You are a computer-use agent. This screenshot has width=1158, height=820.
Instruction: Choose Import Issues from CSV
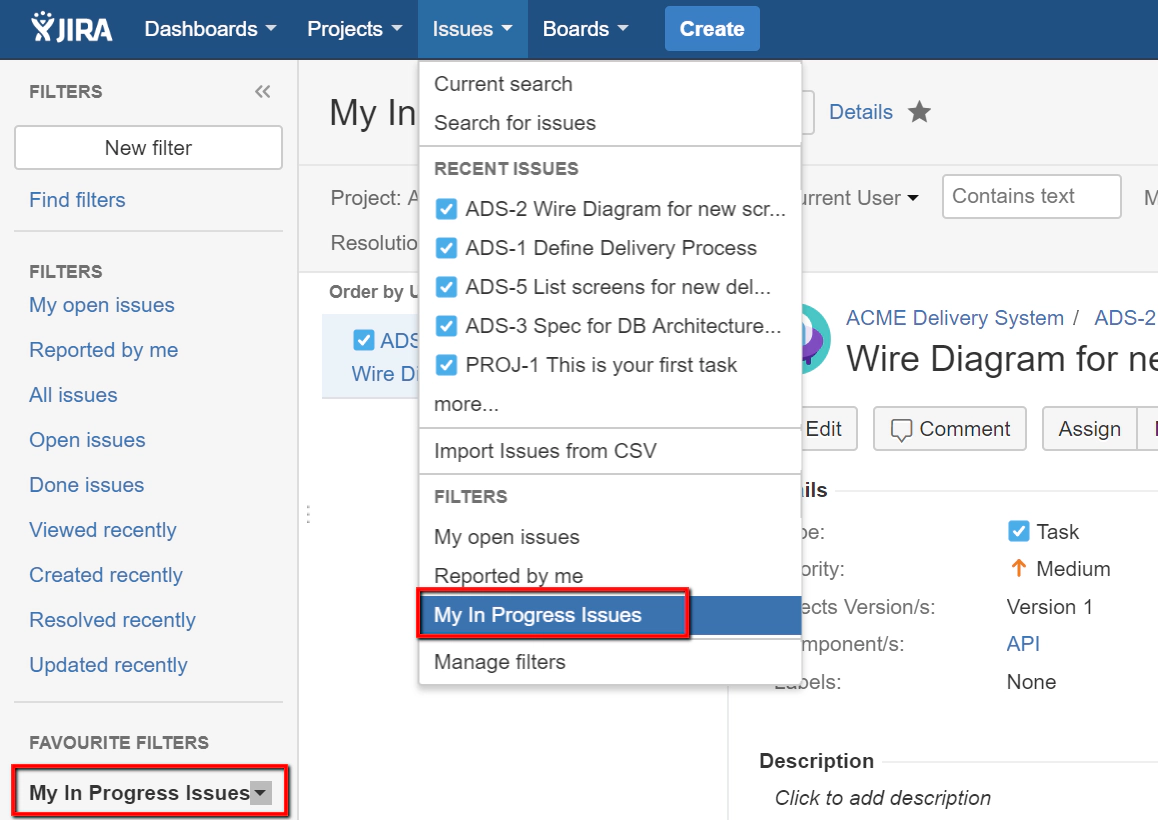pyautogui.click(x=545, y=451)
